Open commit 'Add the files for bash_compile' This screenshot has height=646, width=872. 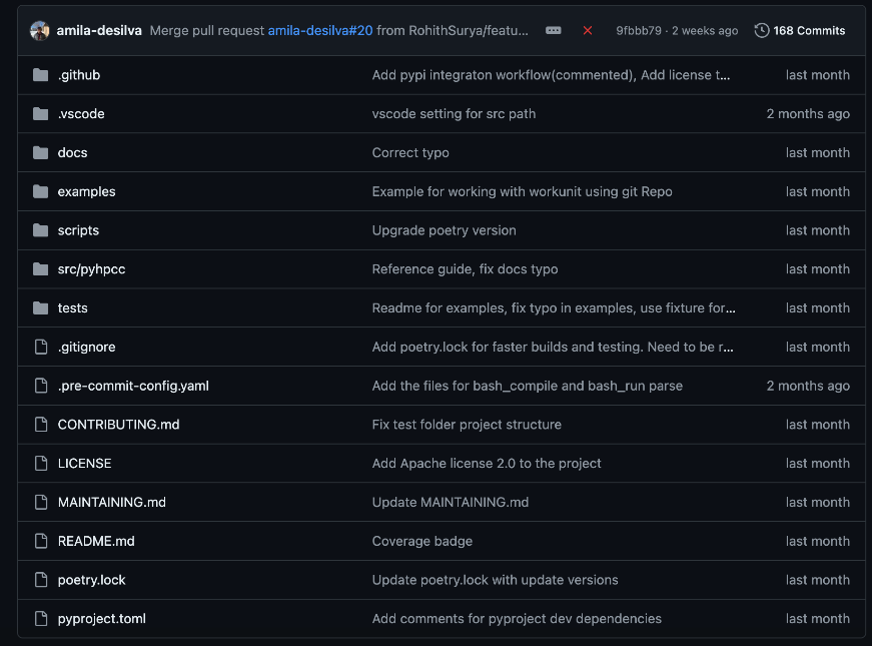[x=527, y=386]
